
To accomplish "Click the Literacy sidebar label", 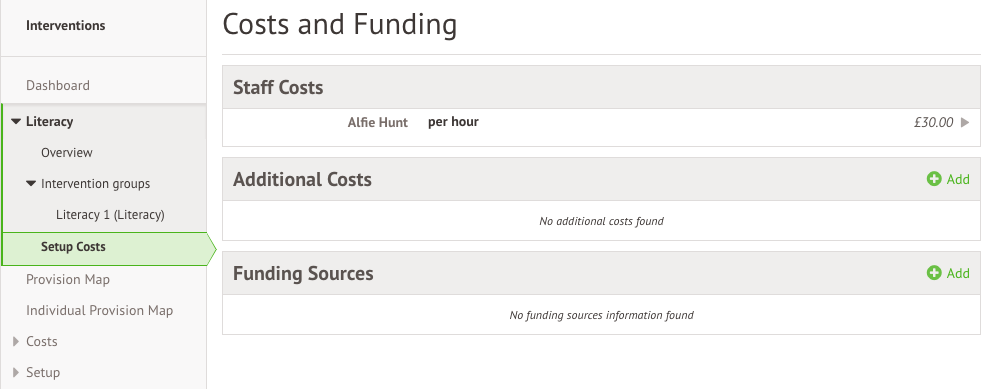I will (49, 122).
